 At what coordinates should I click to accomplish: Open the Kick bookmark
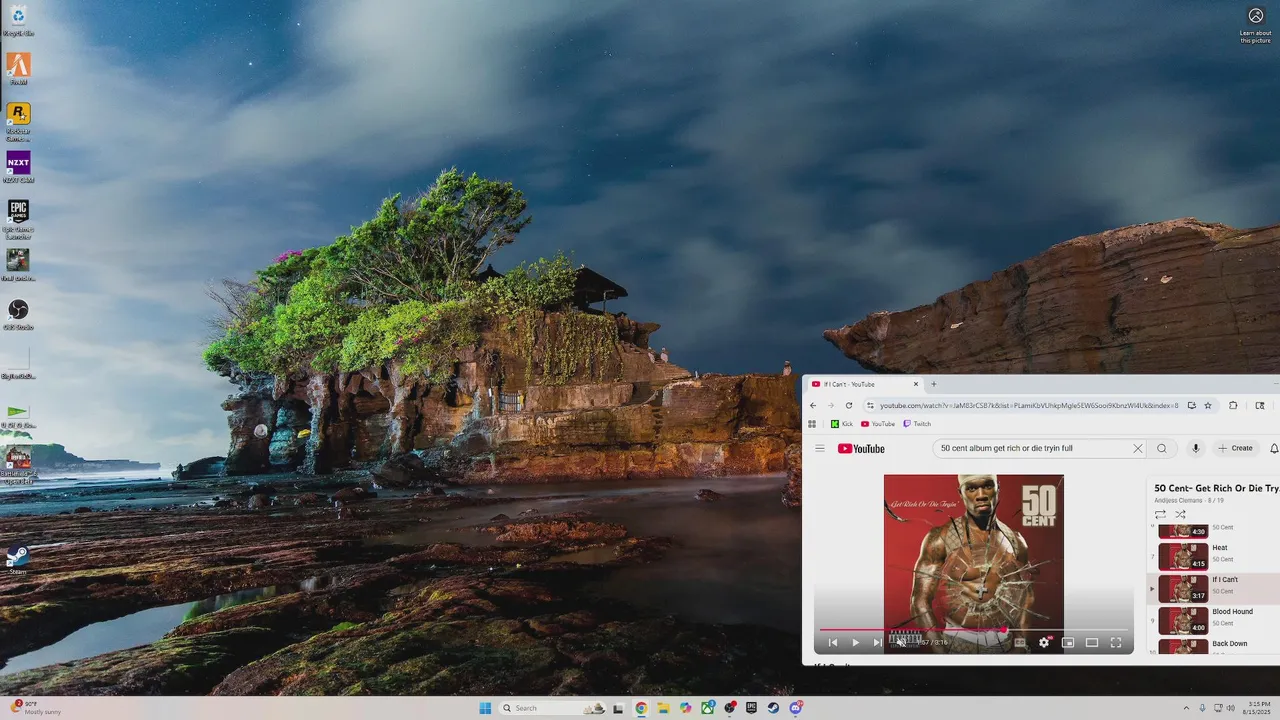click(x=841, y=424)
